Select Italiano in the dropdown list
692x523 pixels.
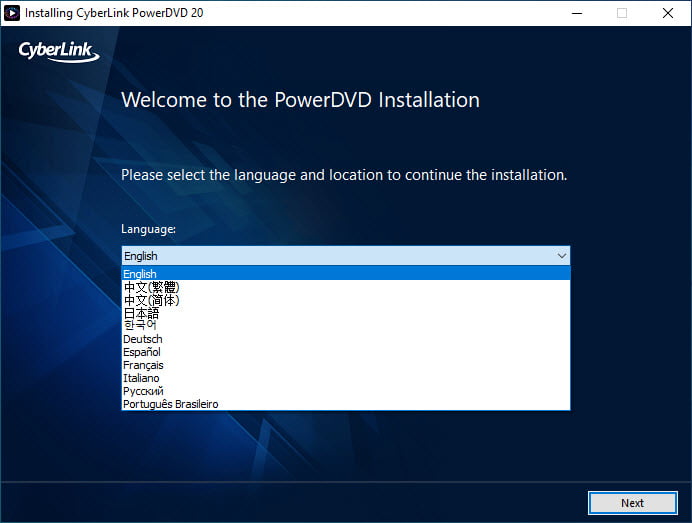pyautogui.click(x=346, y=378)
